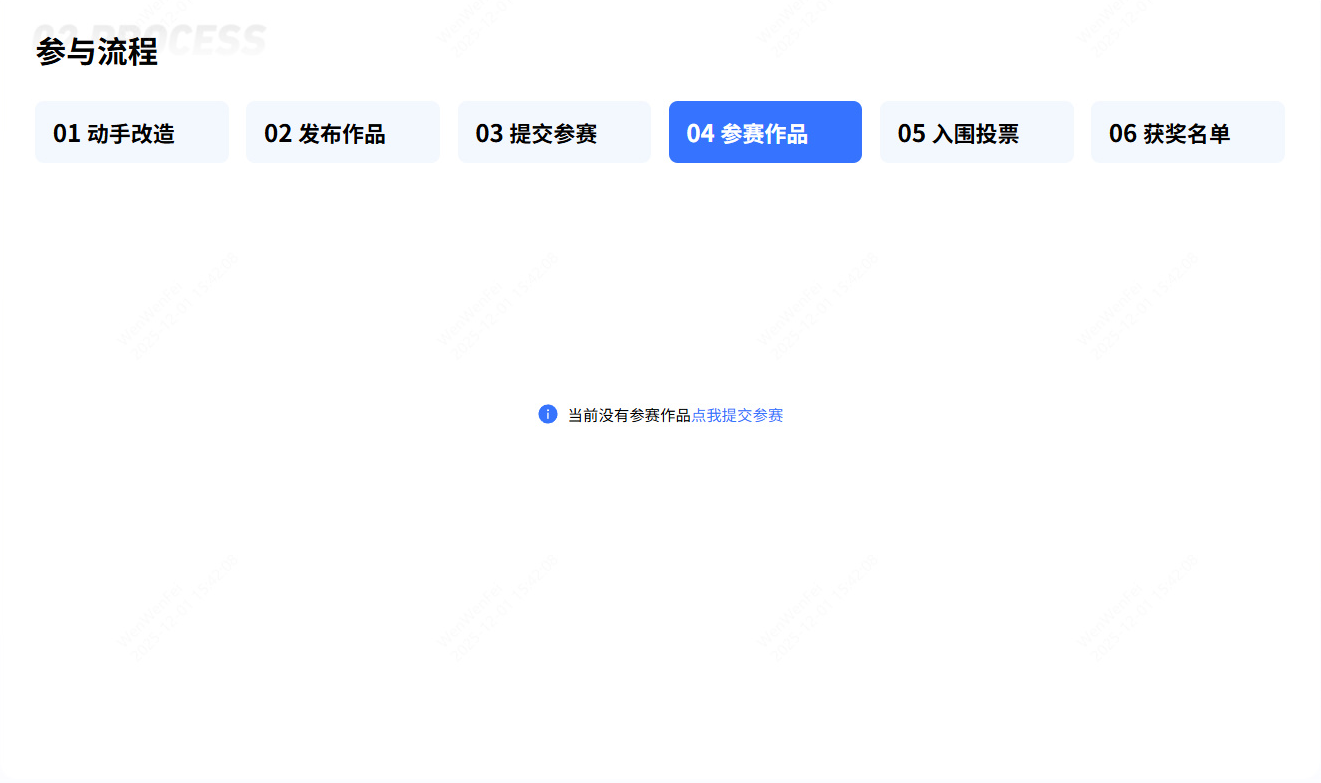Click the blue info circle icon
Screen dimensions: 1321x783
tap(548, 414)
